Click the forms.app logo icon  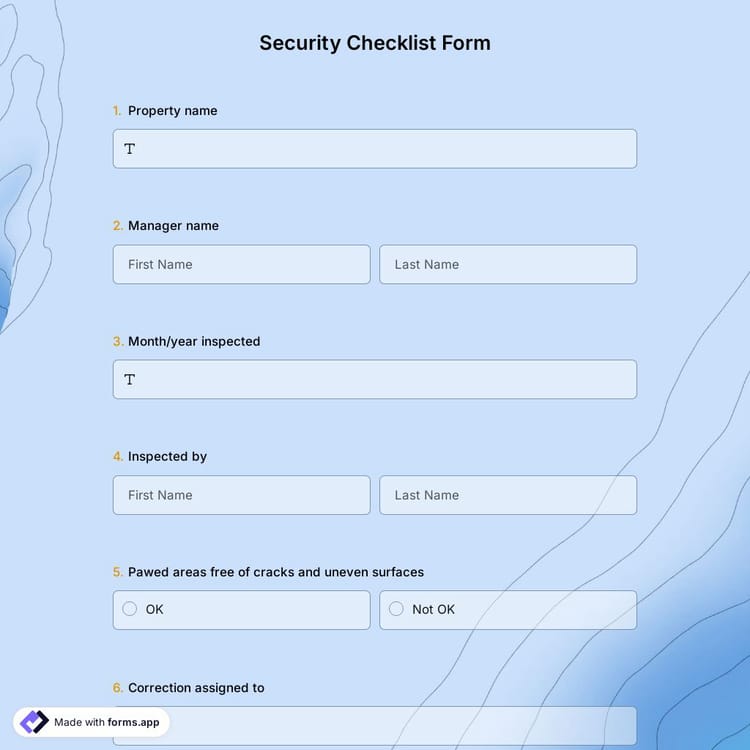tap(34, 722)
